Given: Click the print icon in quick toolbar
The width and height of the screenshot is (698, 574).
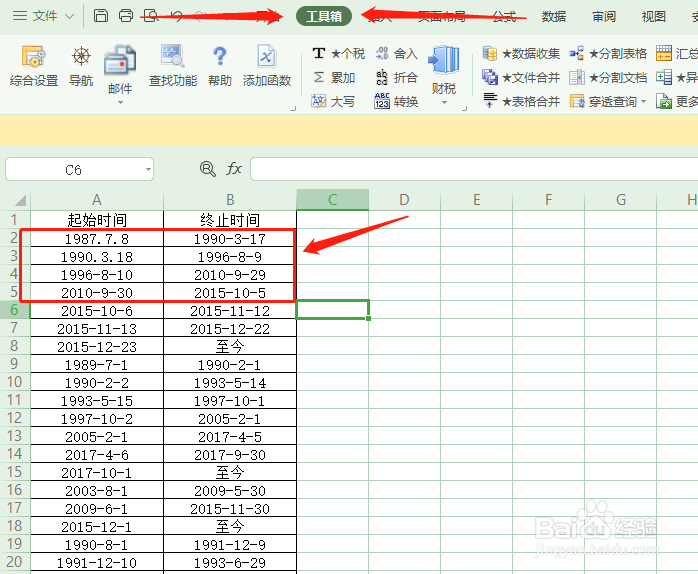Looking at the screenshot, I should coord(126,16).
